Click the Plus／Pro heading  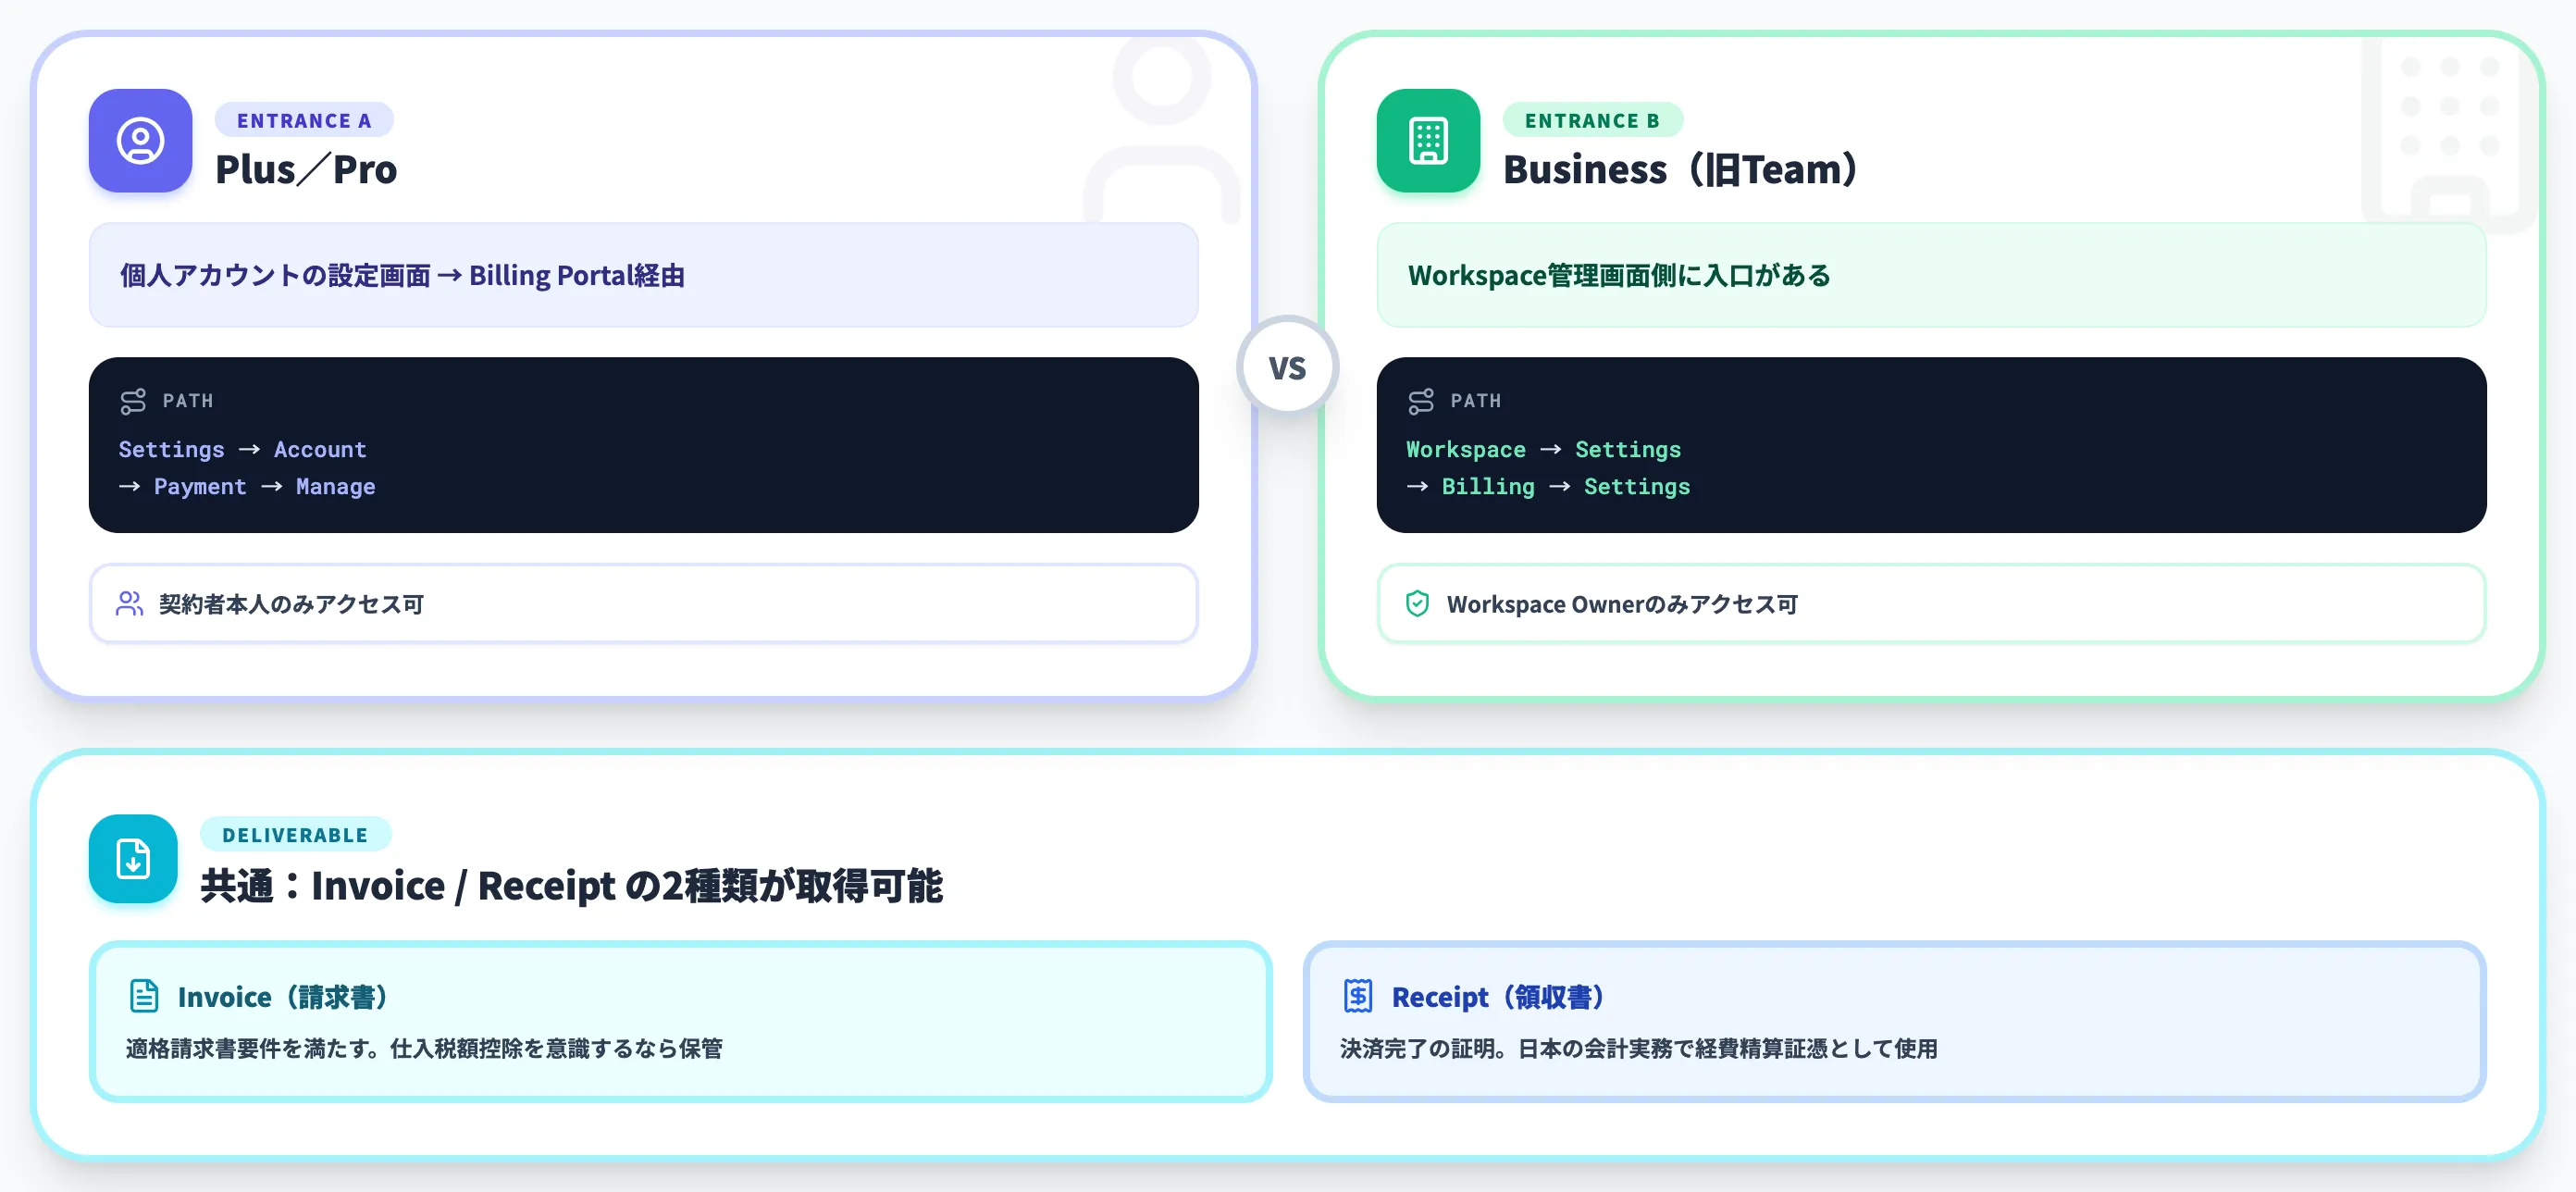306,169
